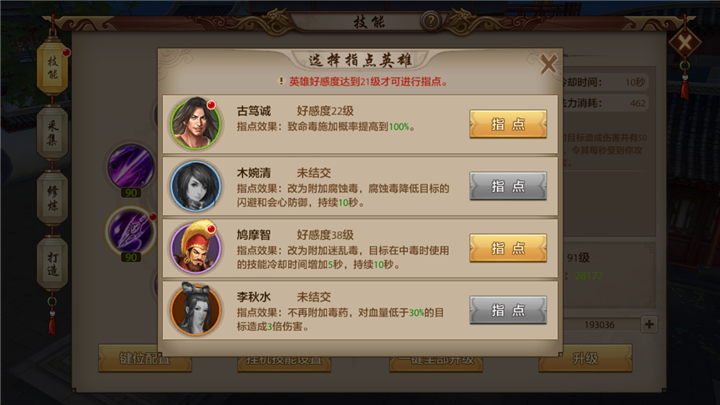Screen dimensions: 720x405
Task: Click grey 指点 button for 李秋水
Action: 508,310
